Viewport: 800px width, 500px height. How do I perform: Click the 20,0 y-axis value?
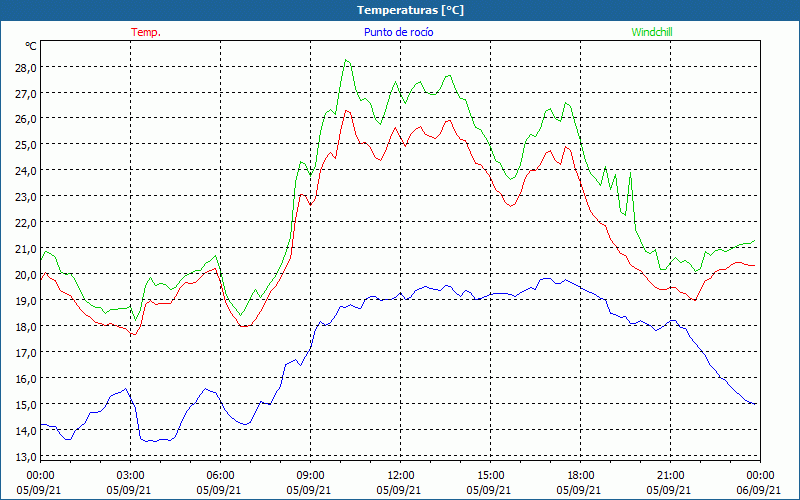[x=26, y=275]
